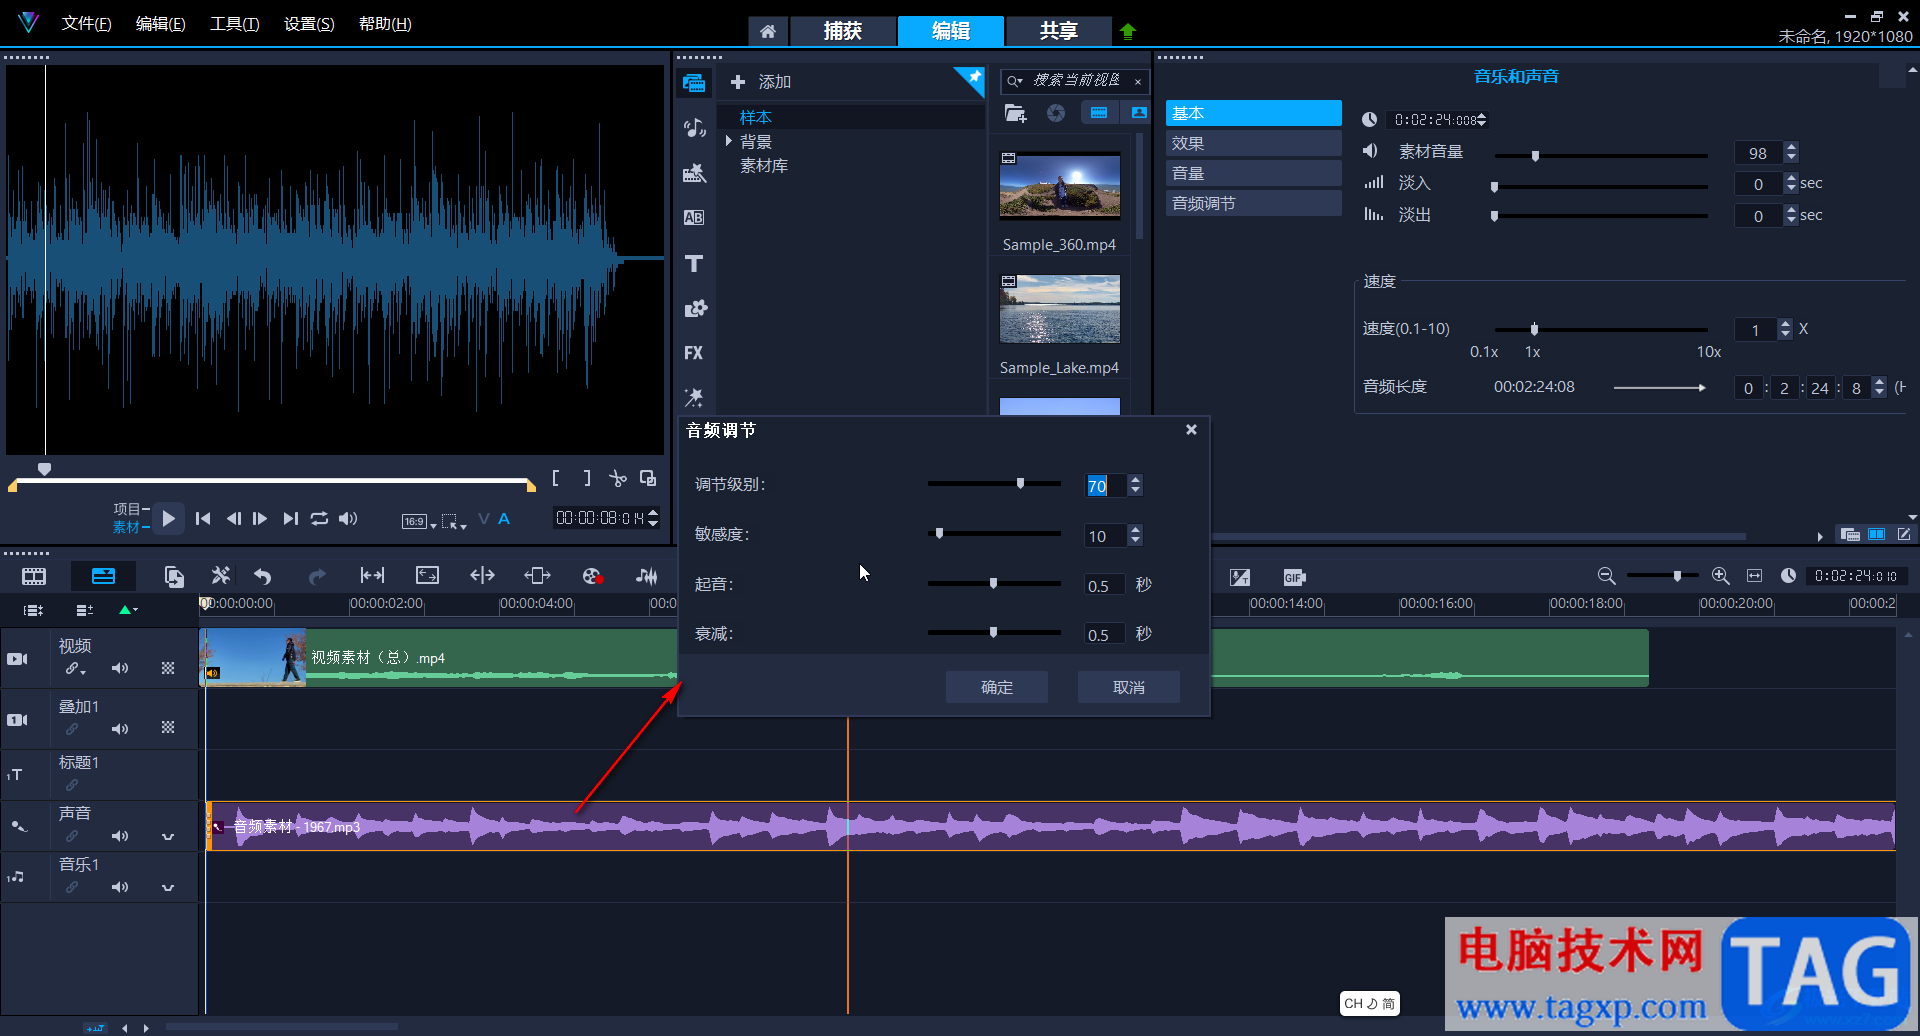Select 音频调节 in options panel
1920x1036 pixels.
[x=1253, y=203]
